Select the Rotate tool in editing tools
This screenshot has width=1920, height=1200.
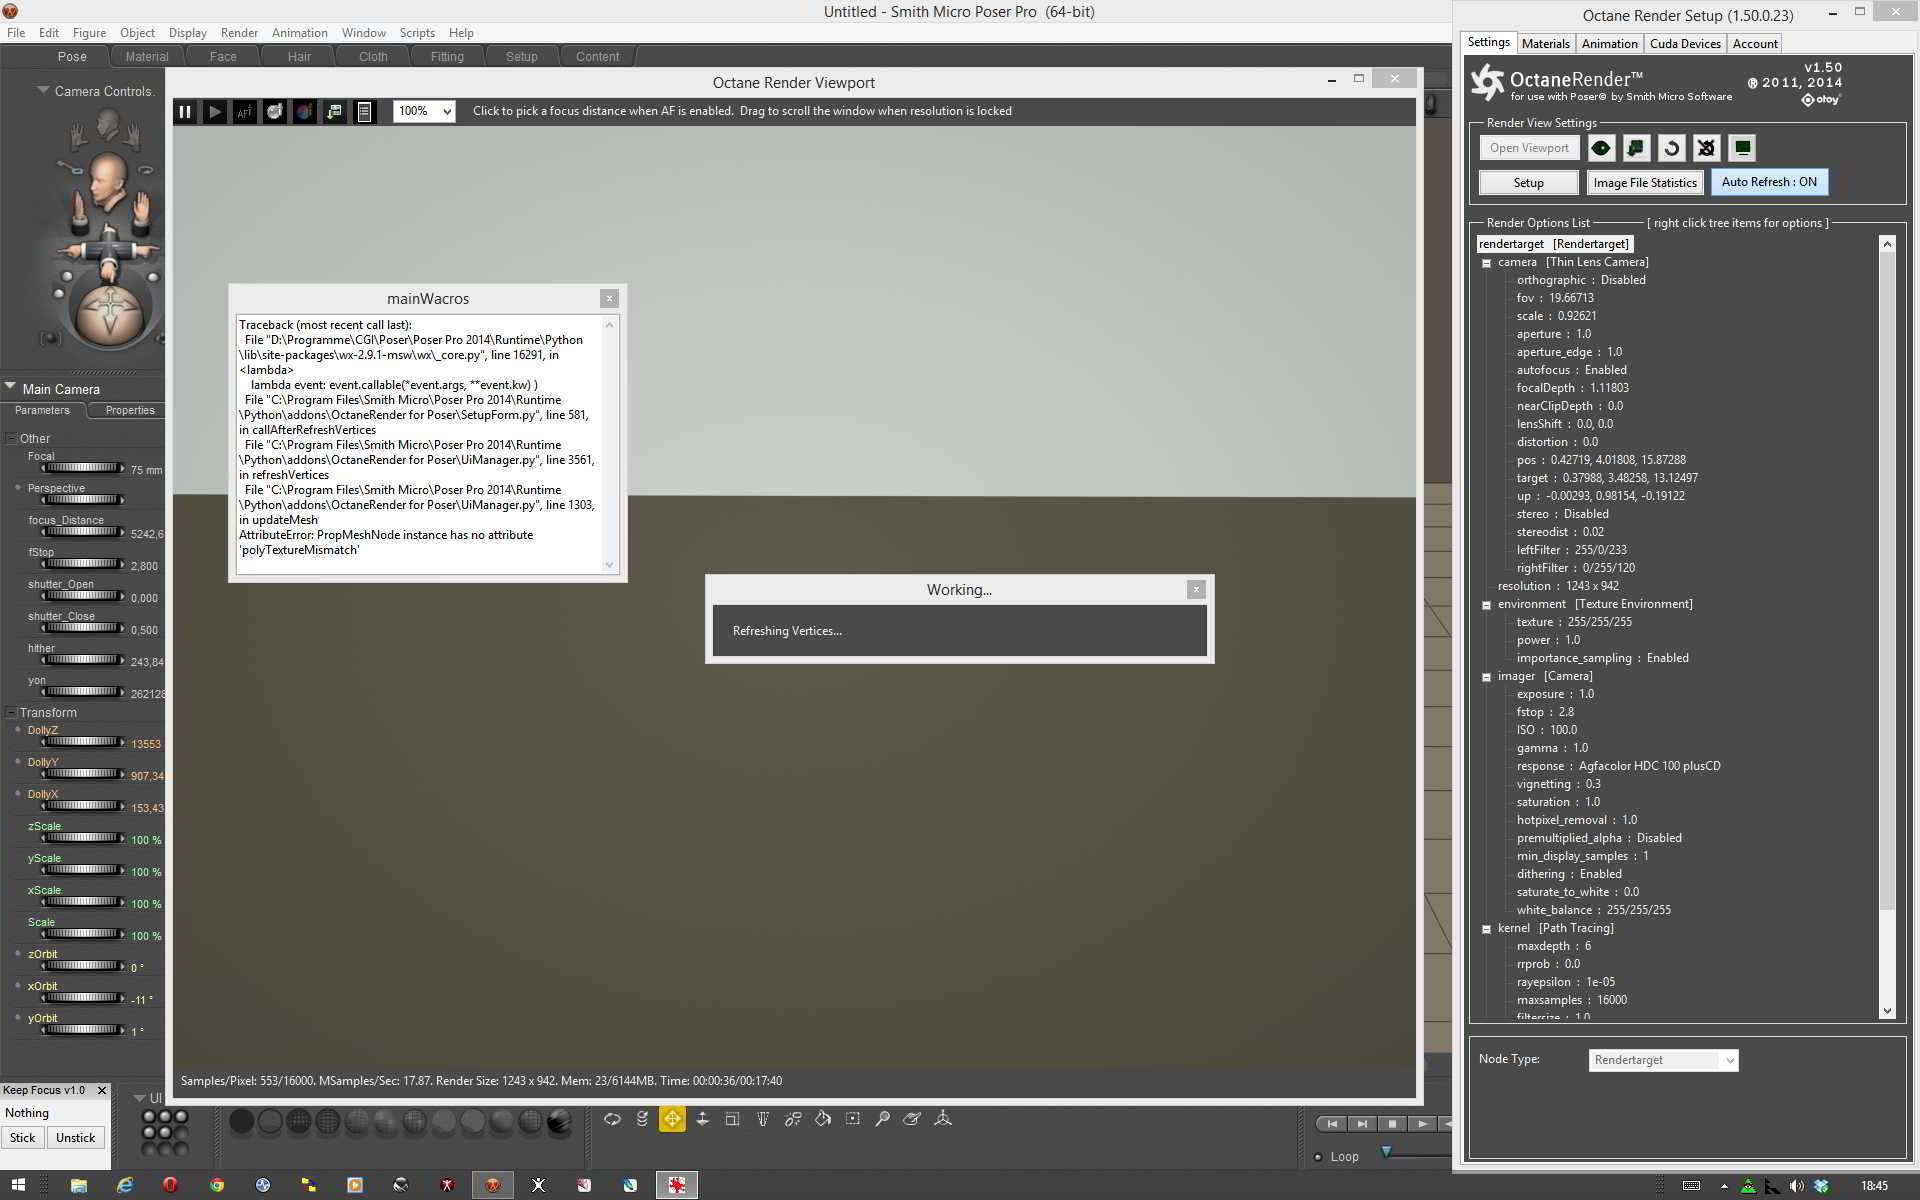612,1119
